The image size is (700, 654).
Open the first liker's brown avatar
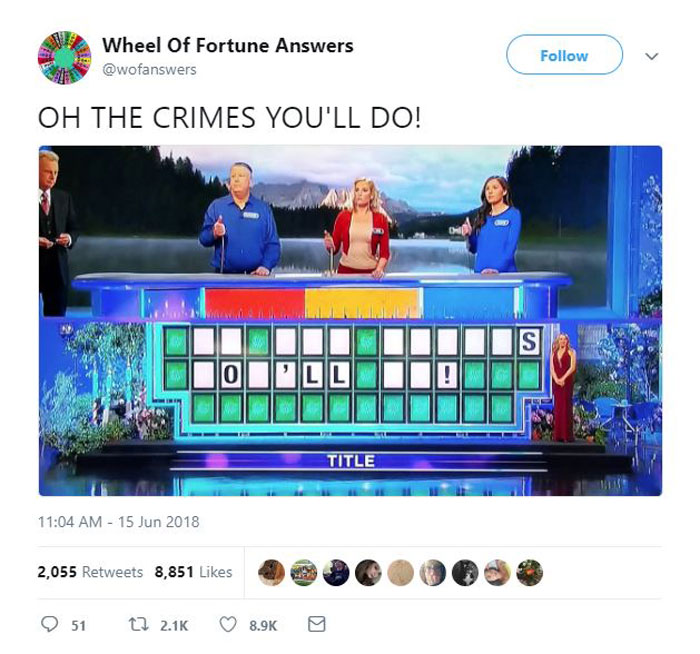(x=272, y=572)
